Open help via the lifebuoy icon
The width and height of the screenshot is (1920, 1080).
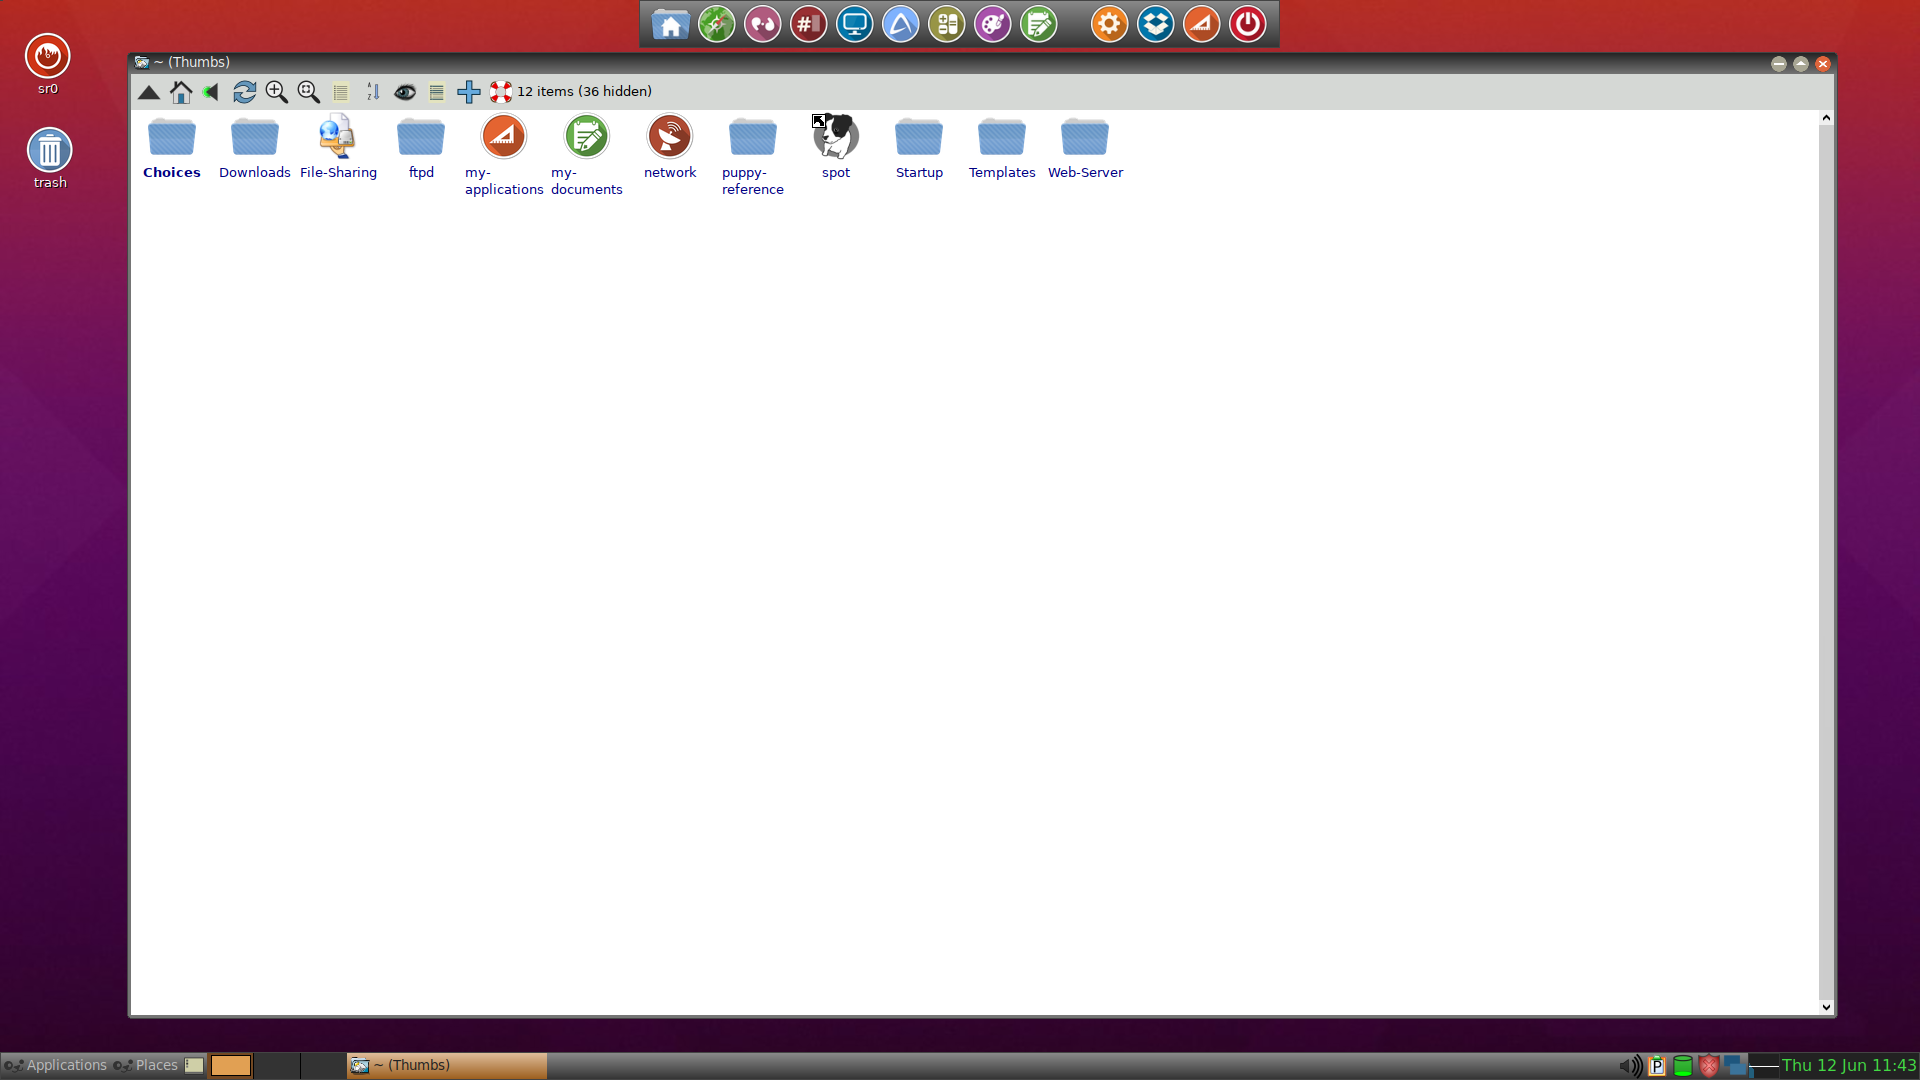pos(500,92)
